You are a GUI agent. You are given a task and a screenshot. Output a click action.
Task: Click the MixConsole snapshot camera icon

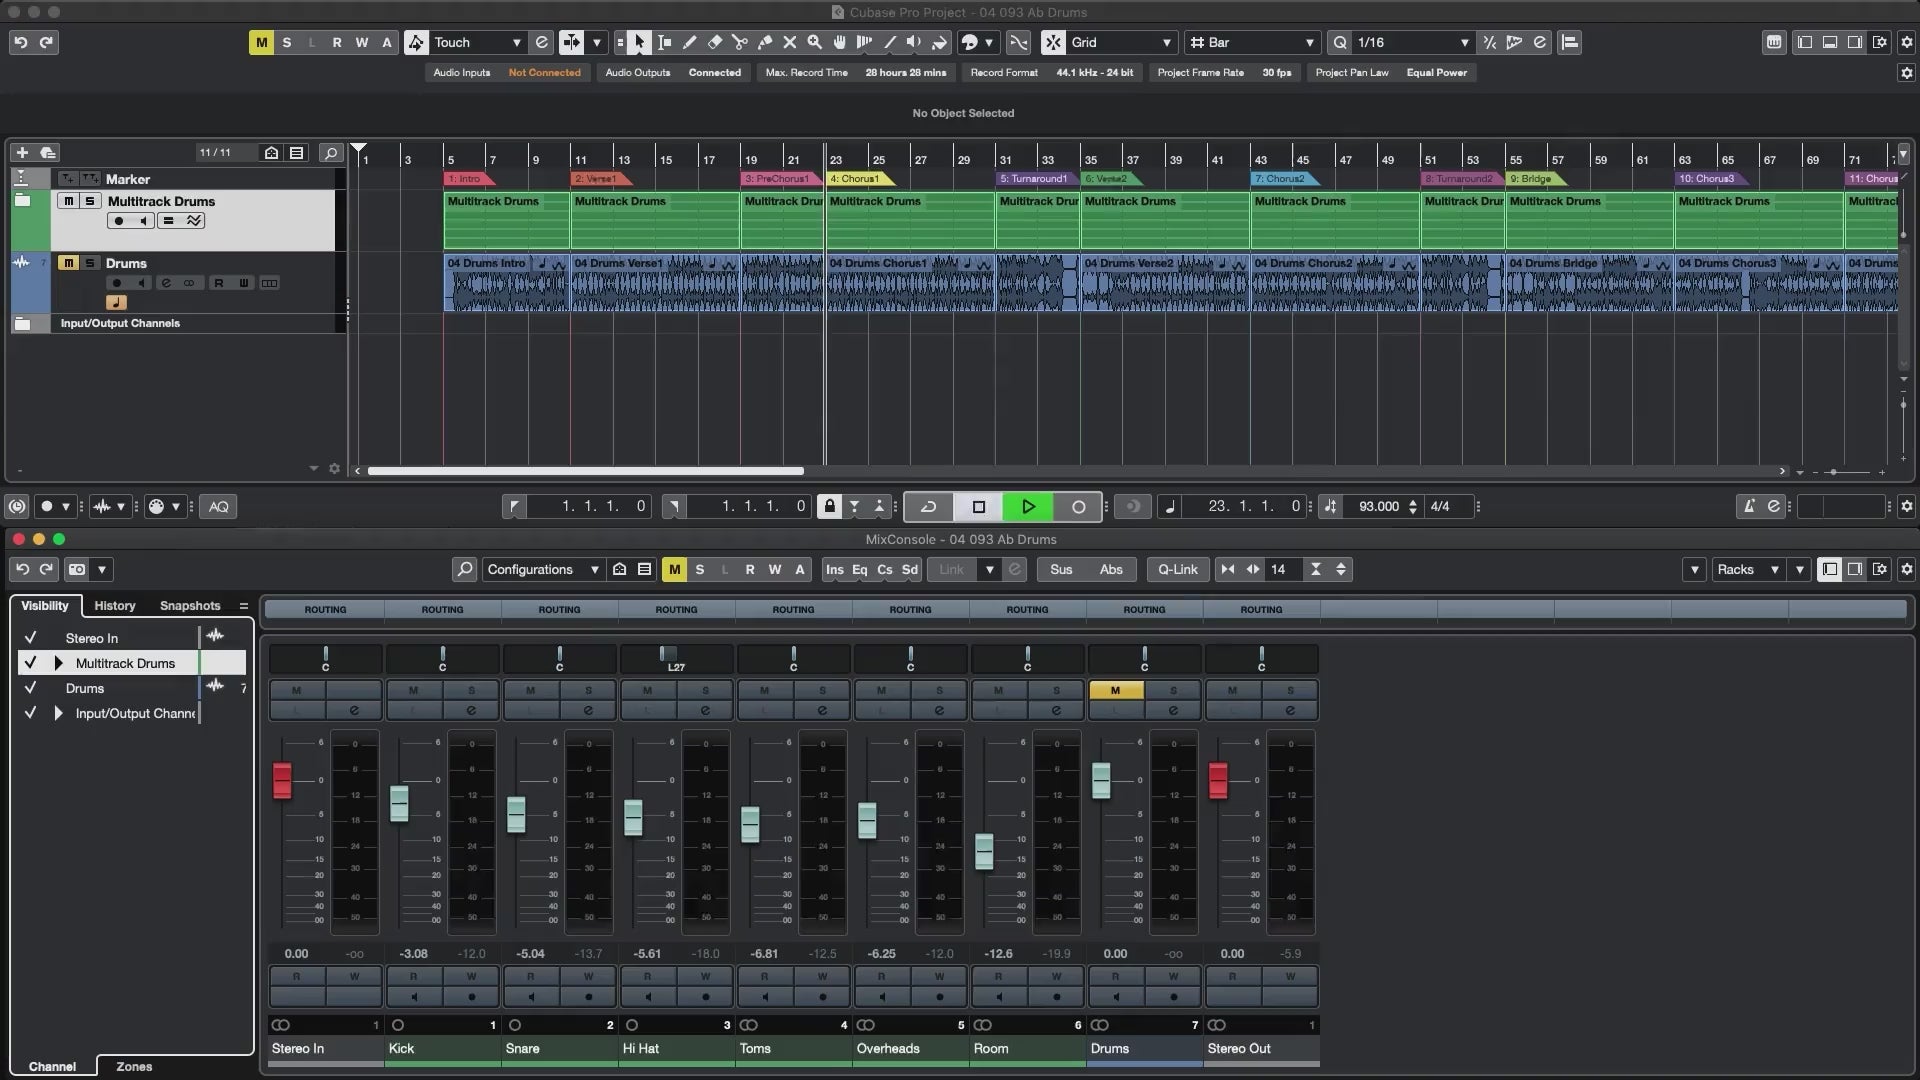click(77, 569)
